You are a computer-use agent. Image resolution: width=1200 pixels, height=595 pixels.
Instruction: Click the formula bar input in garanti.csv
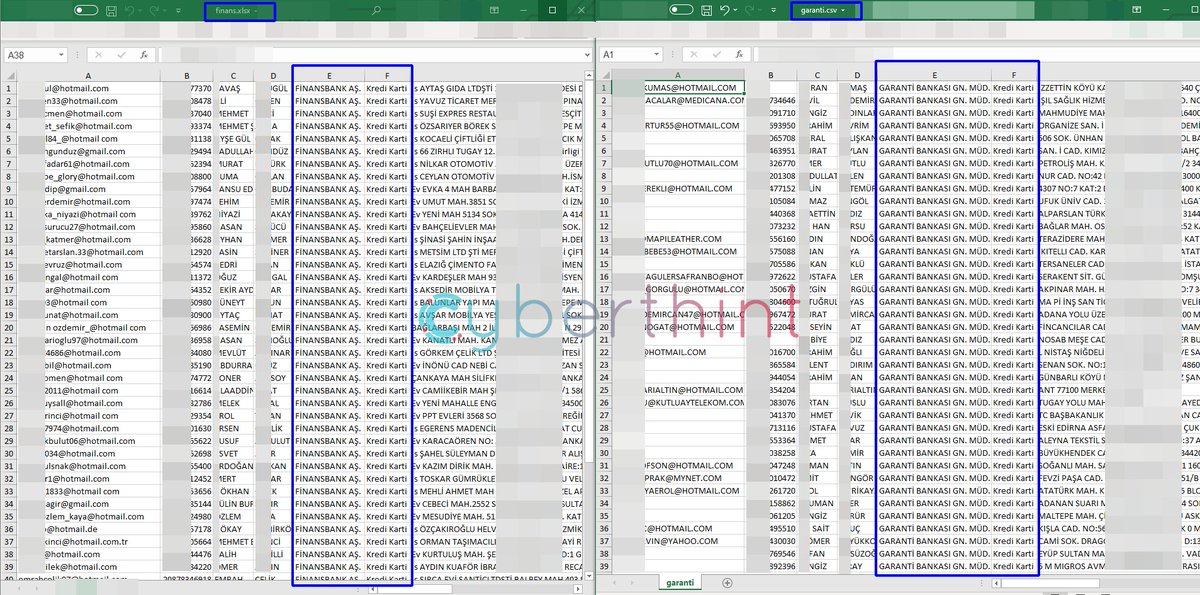coord(975,55)
